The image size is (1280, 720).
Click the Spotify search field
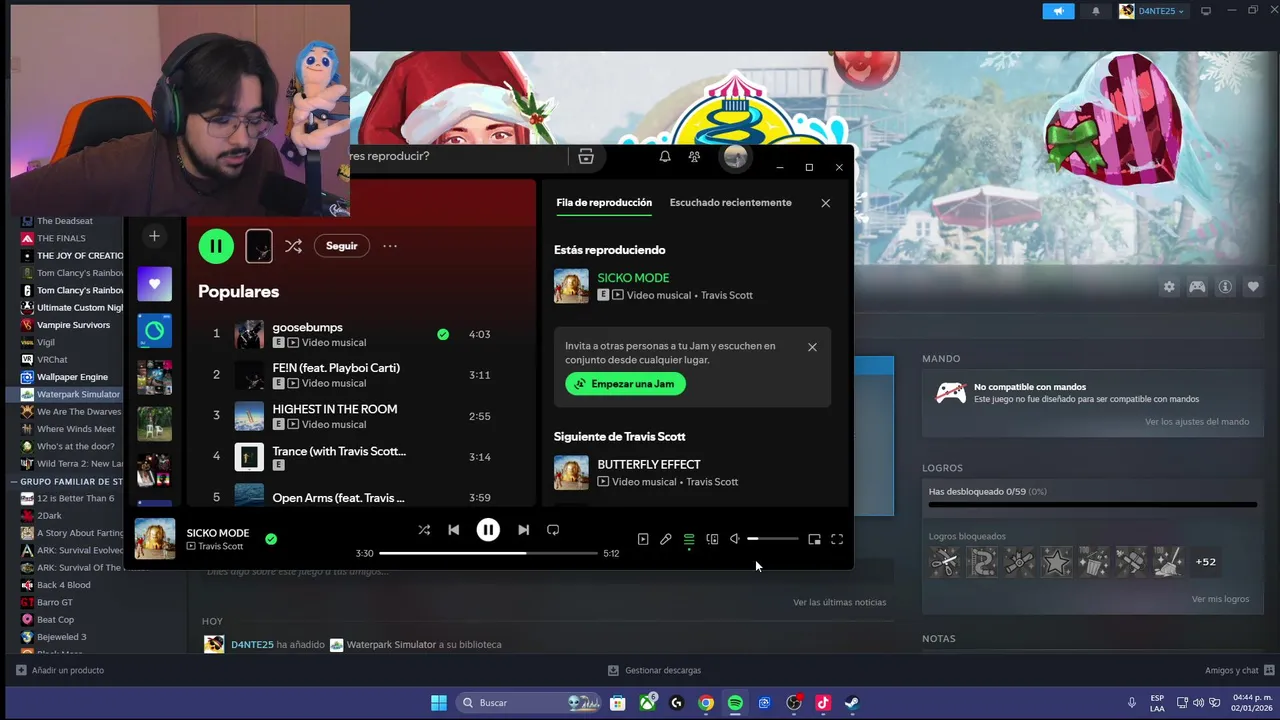(x=458, y=156)
